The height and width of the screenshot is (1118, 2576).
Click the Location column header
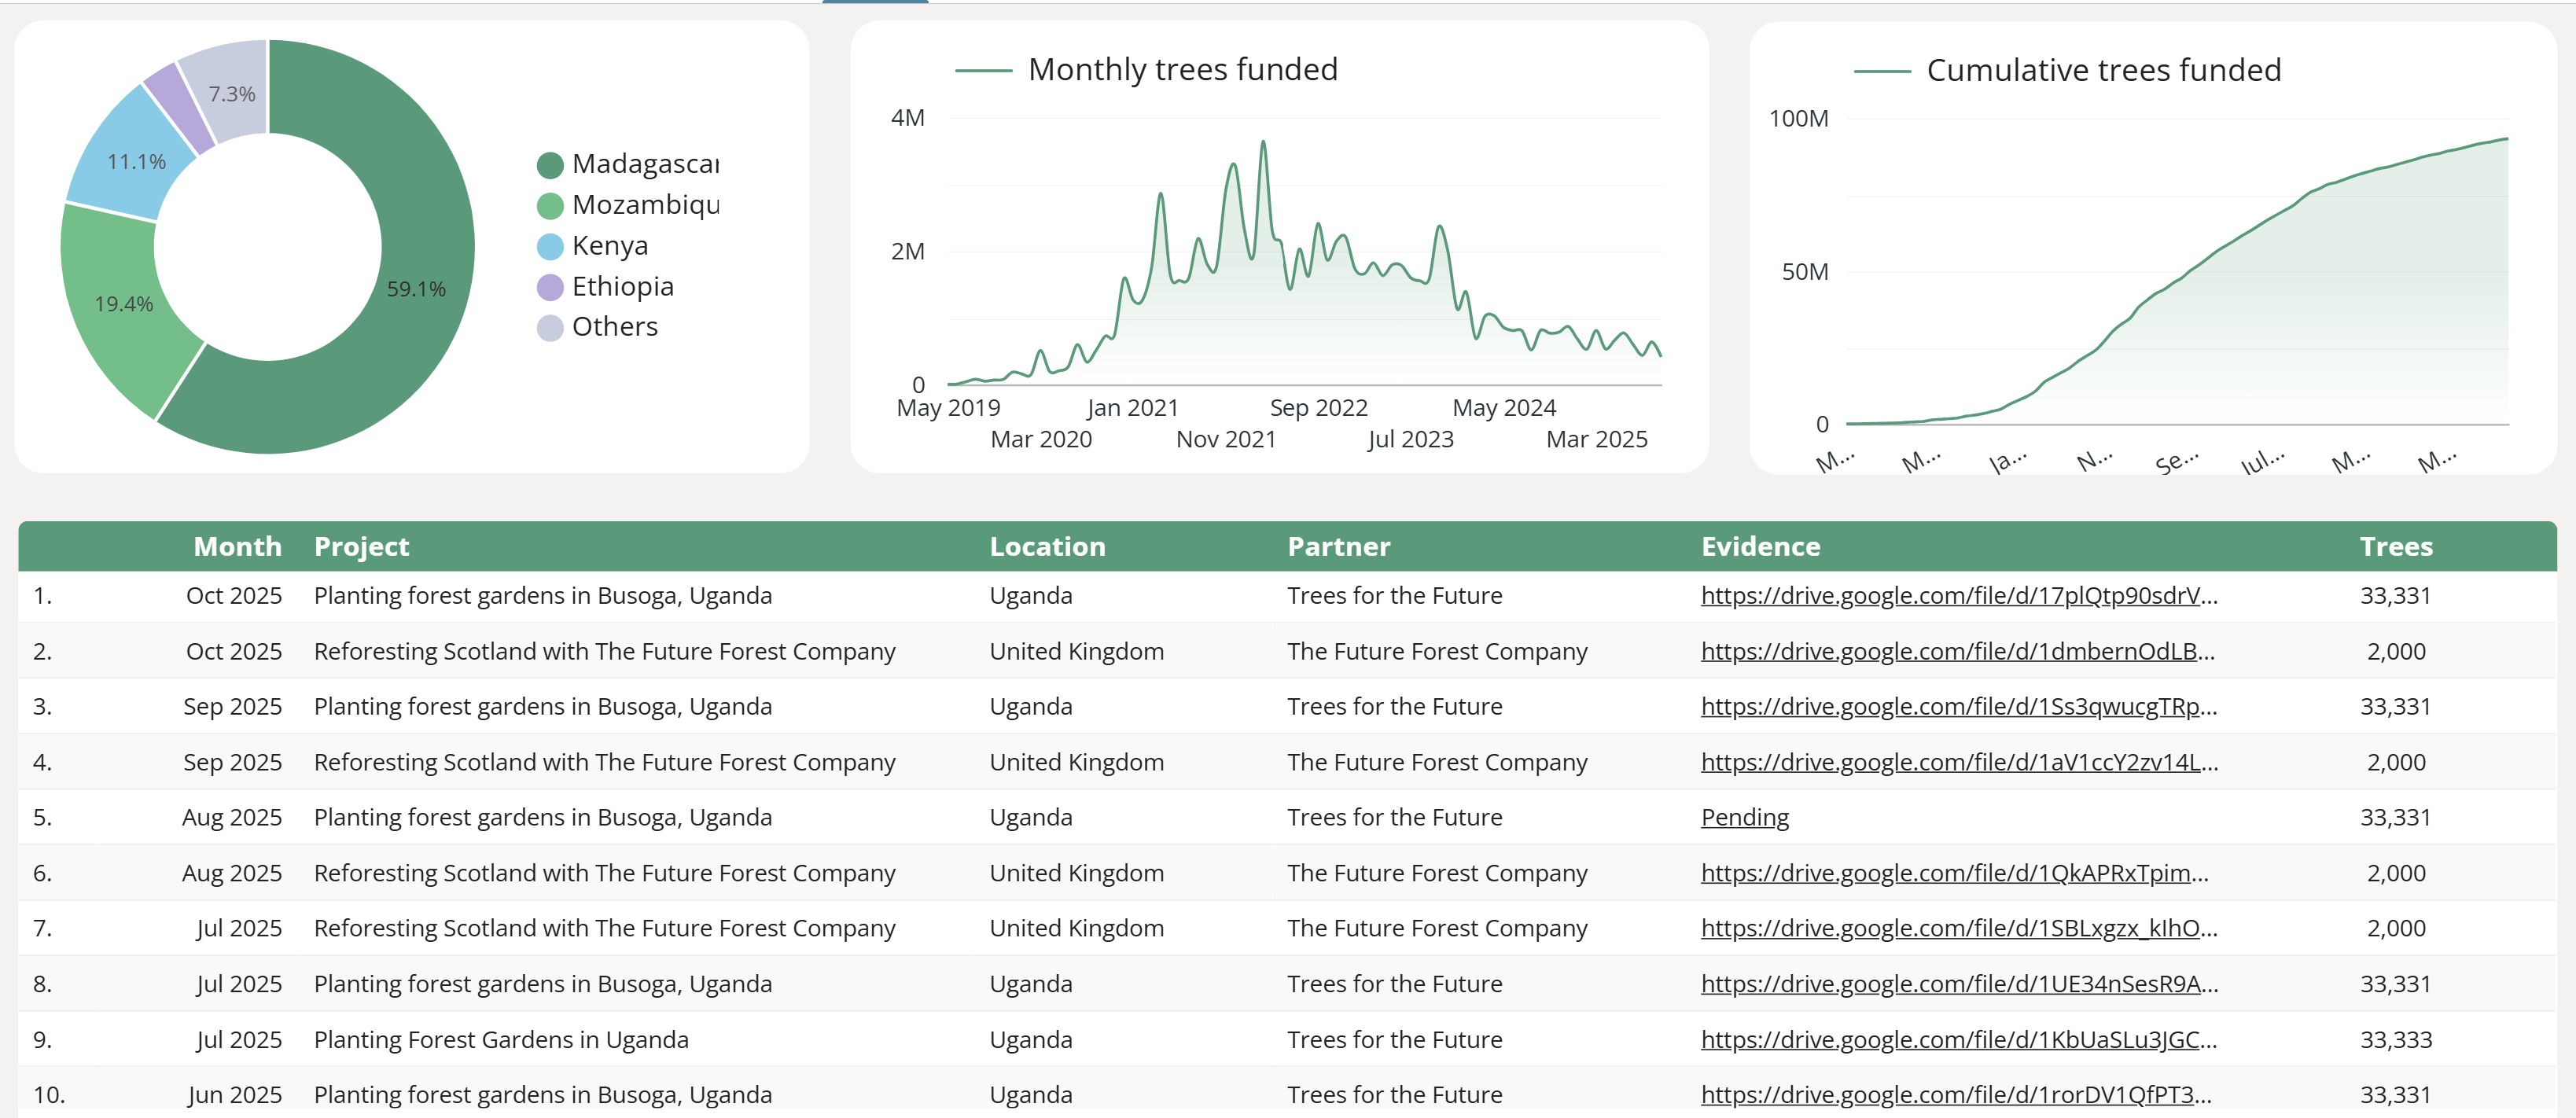(x=1047, y=546)
